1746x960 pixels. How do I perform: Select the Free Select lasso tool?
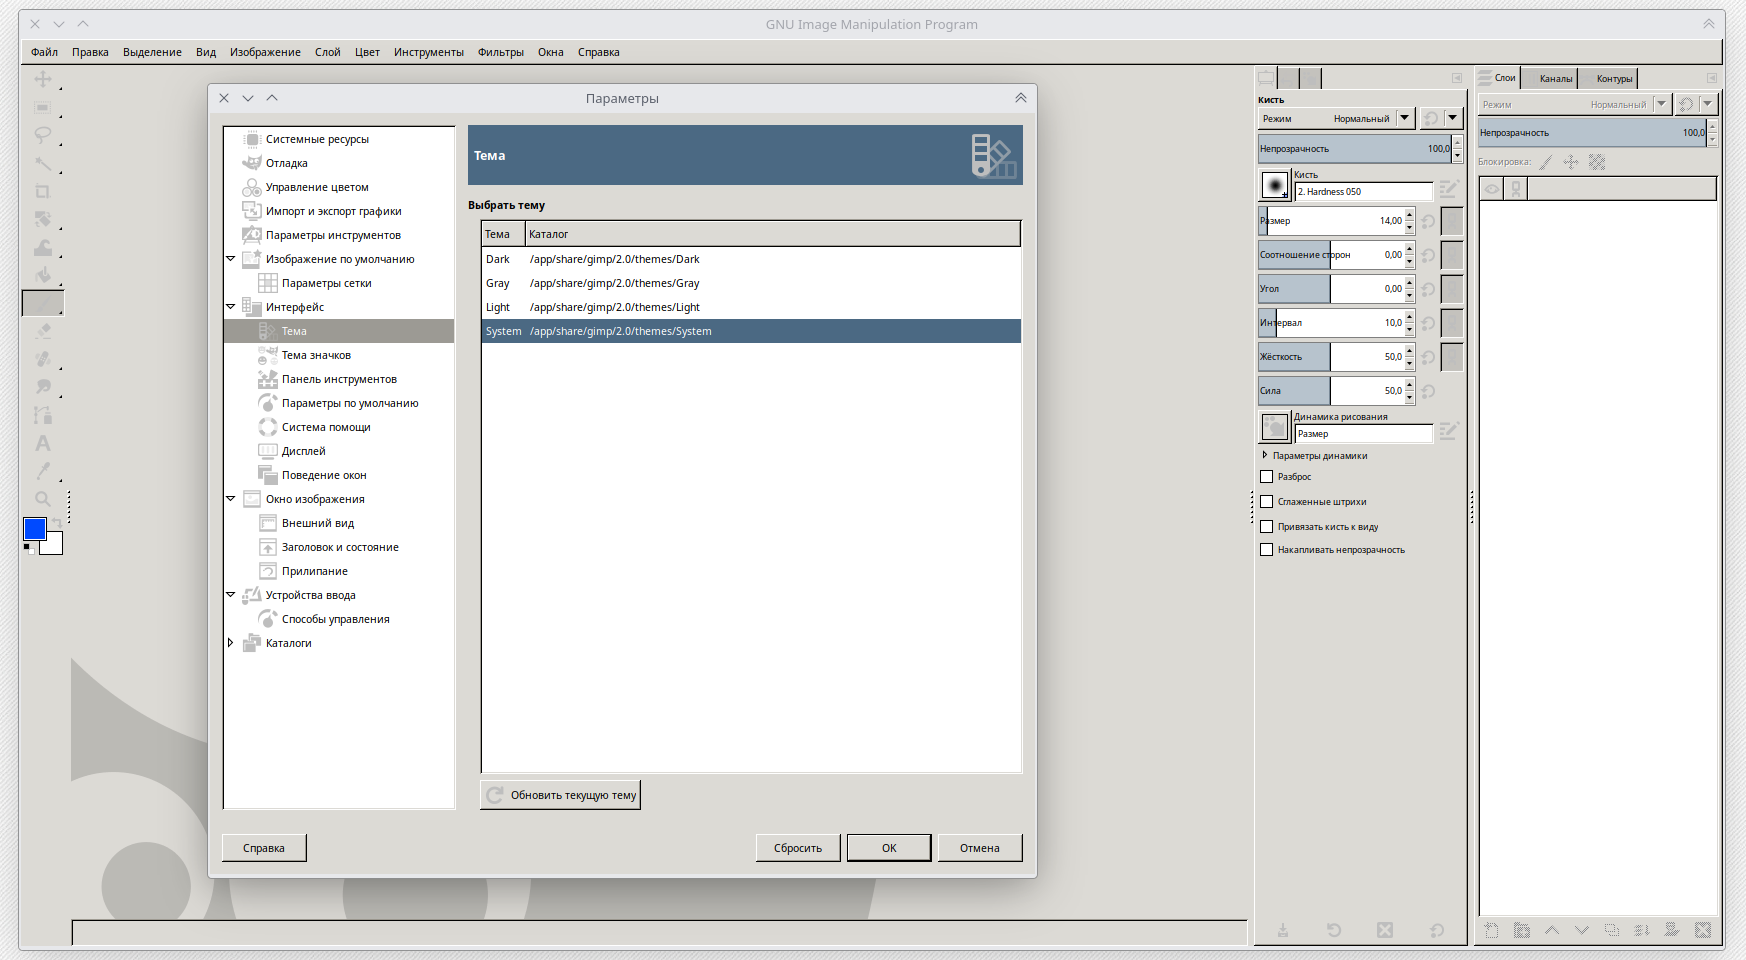(x=43, y=135)
